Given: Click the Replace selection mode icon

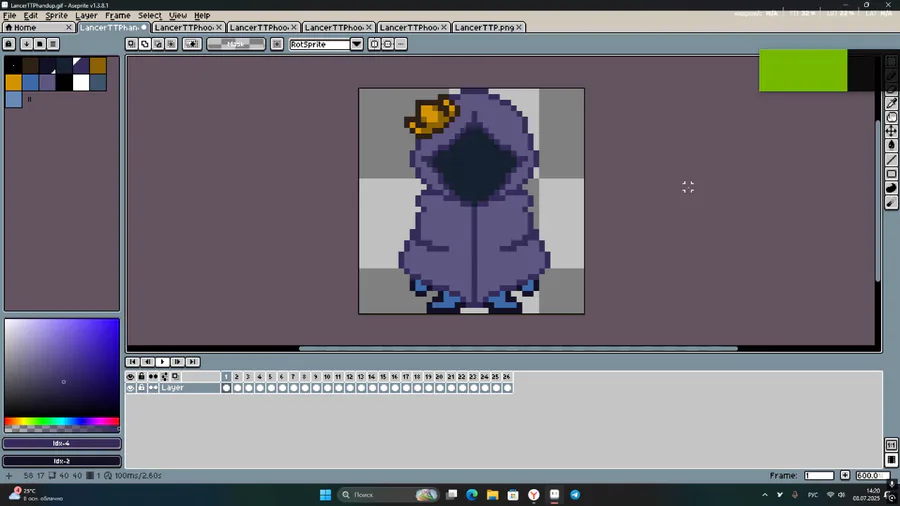Looking at the screenshot, I should pyautogui.click(x=131, y=44).
